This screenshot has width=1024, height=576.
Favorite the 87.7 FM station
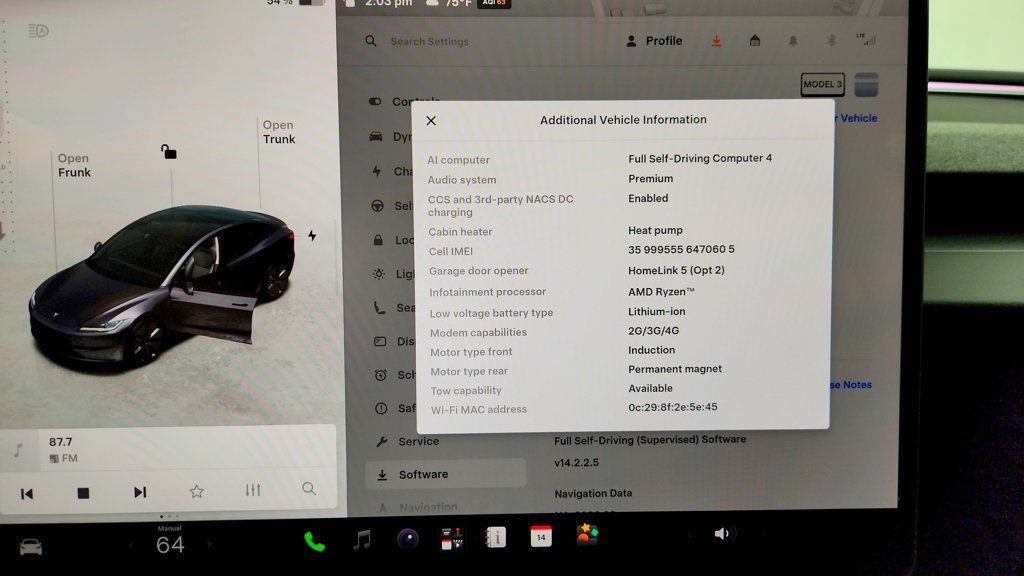(197, 491)
